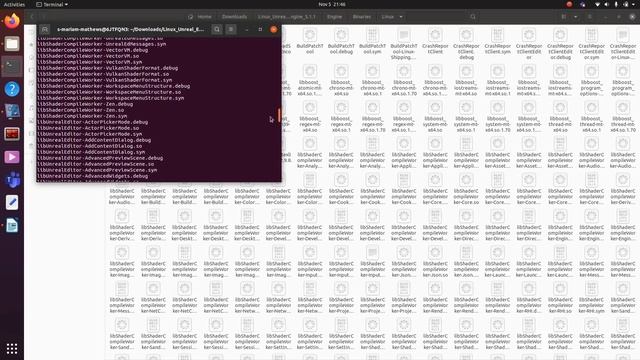The height and width of the screenshot is (360, 640).
Task: Click the Terminal window title bar text
Action: pyautogui.click(x=131, y=29)
